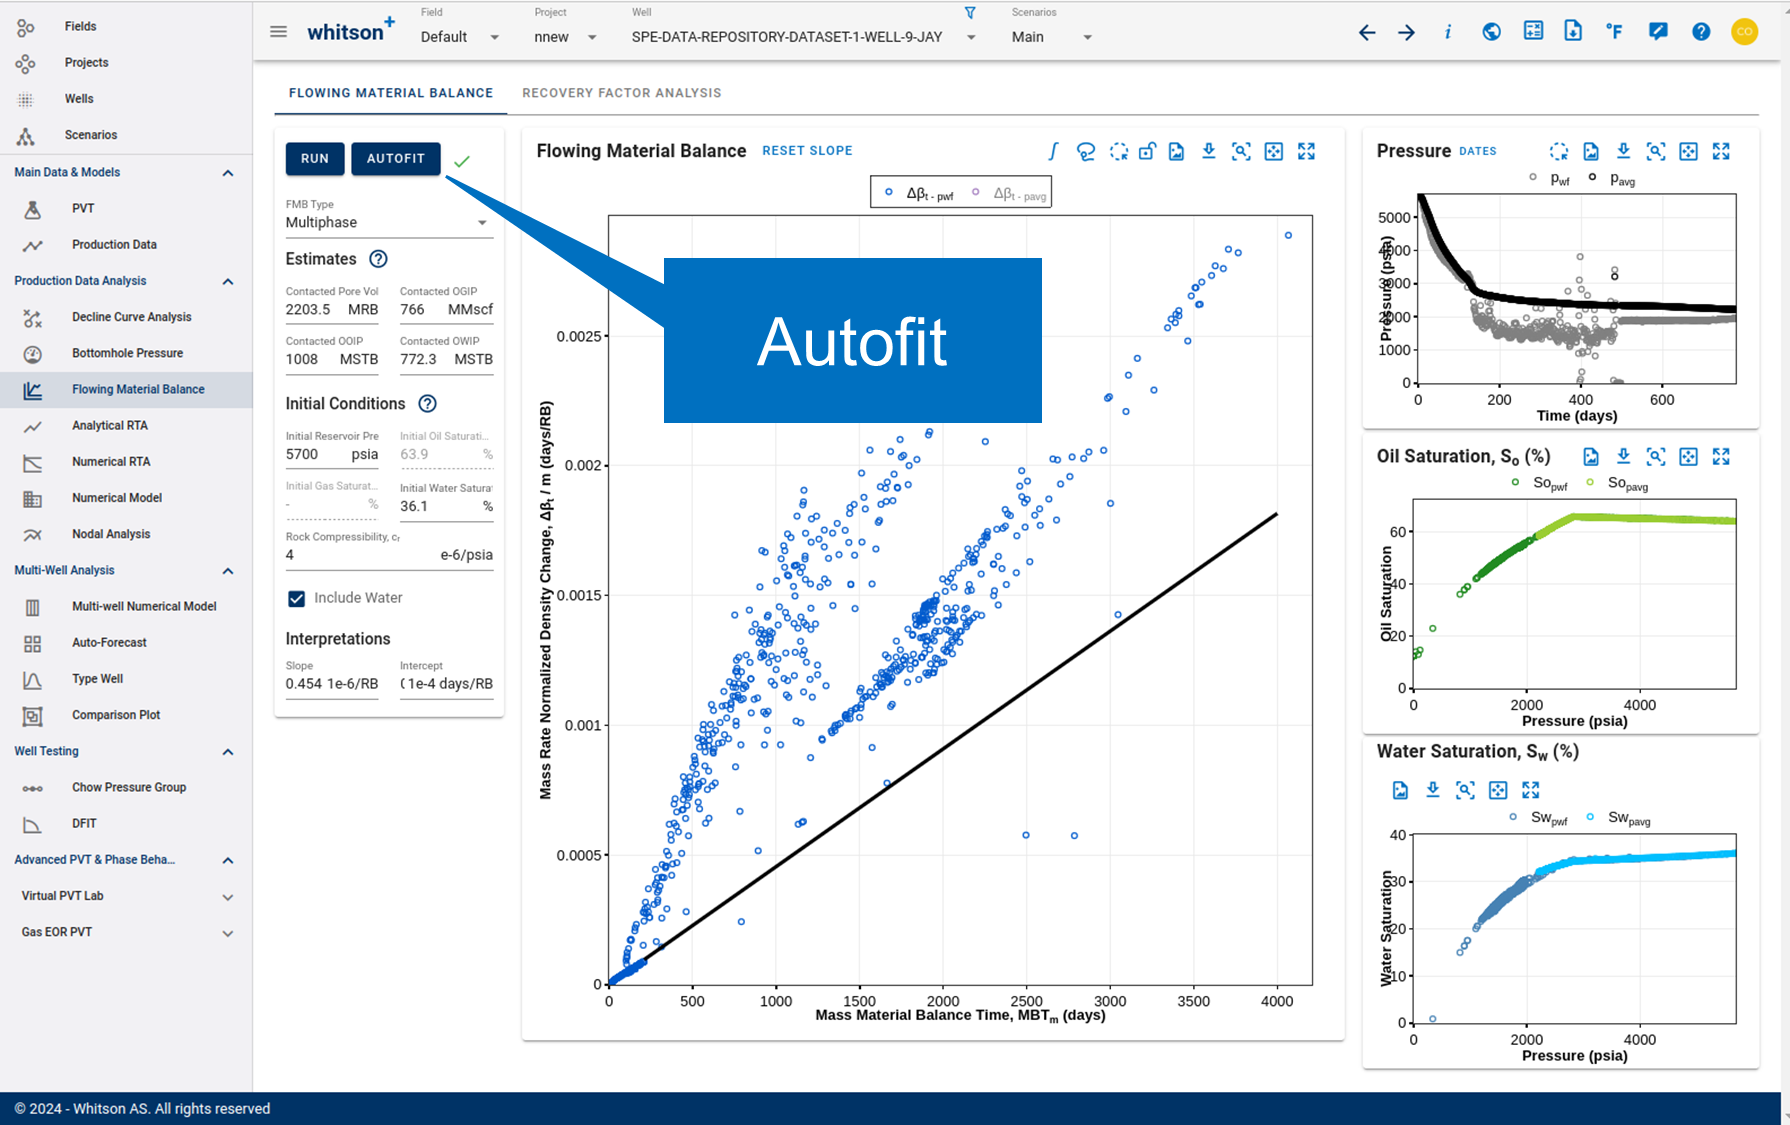Download data from the Pressure chart
The height and width of the screenshot is (1125, 1790).
point(1624,151)
